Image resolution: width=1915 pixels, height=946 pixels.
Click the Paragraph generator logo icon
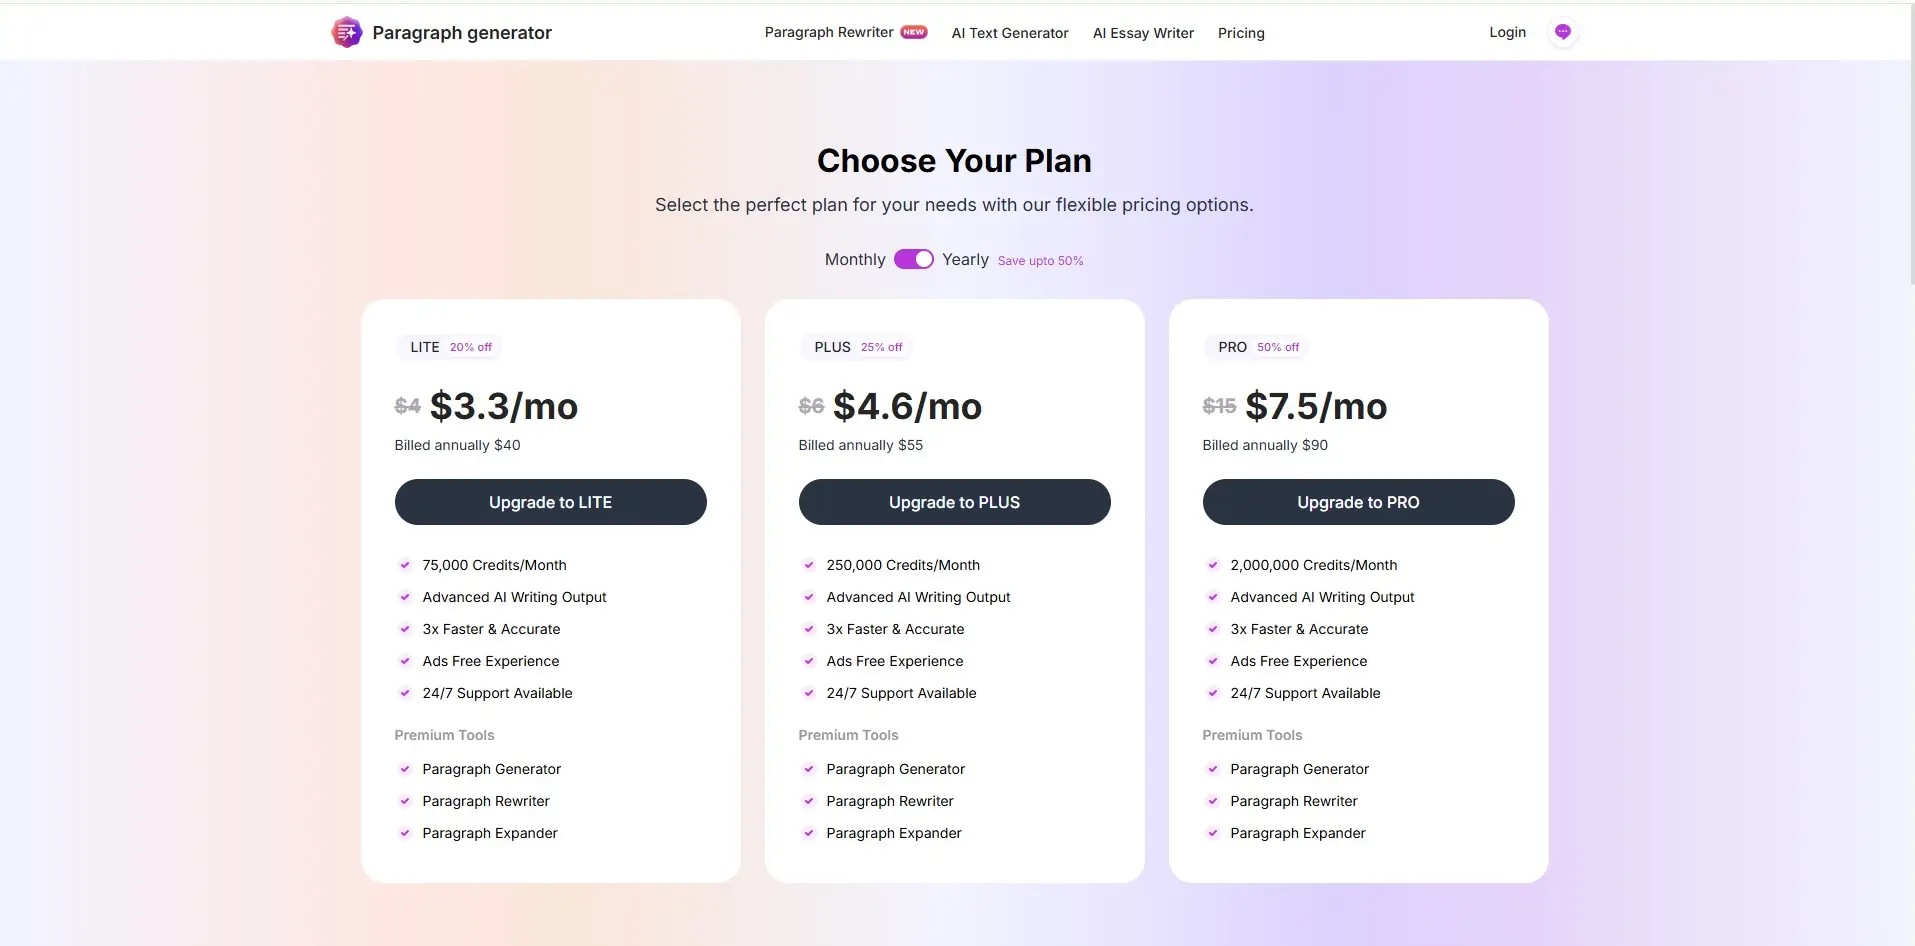click(x=345, y=31)
